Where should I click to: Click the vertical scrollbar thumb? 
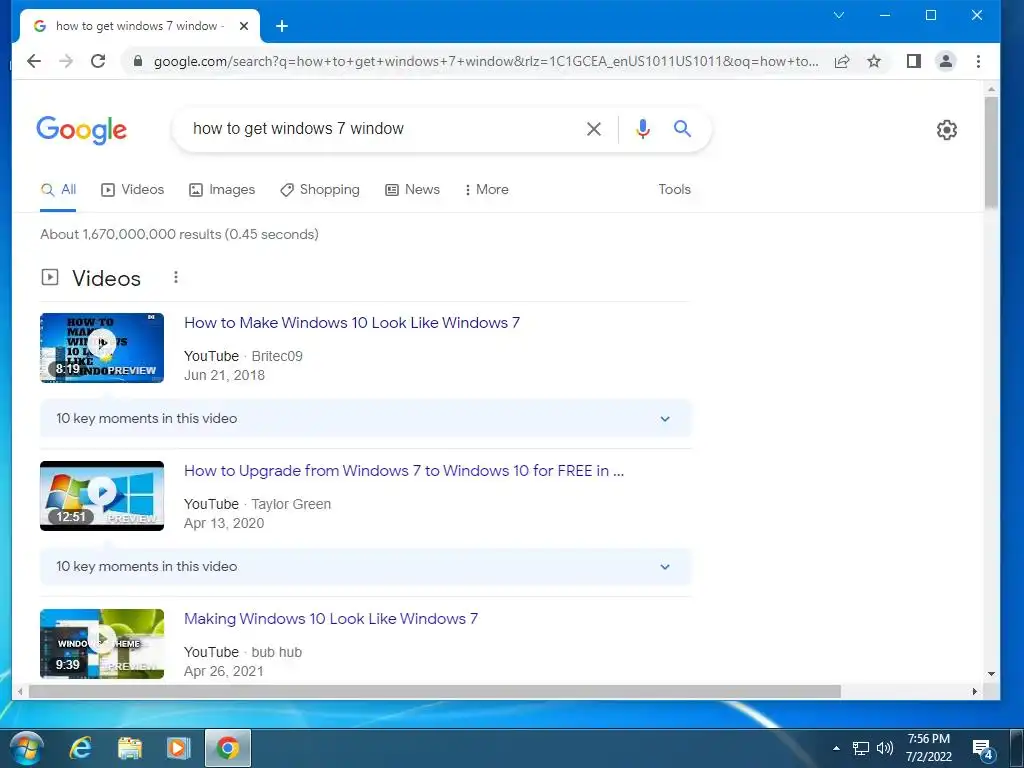(x=991, y=152)
